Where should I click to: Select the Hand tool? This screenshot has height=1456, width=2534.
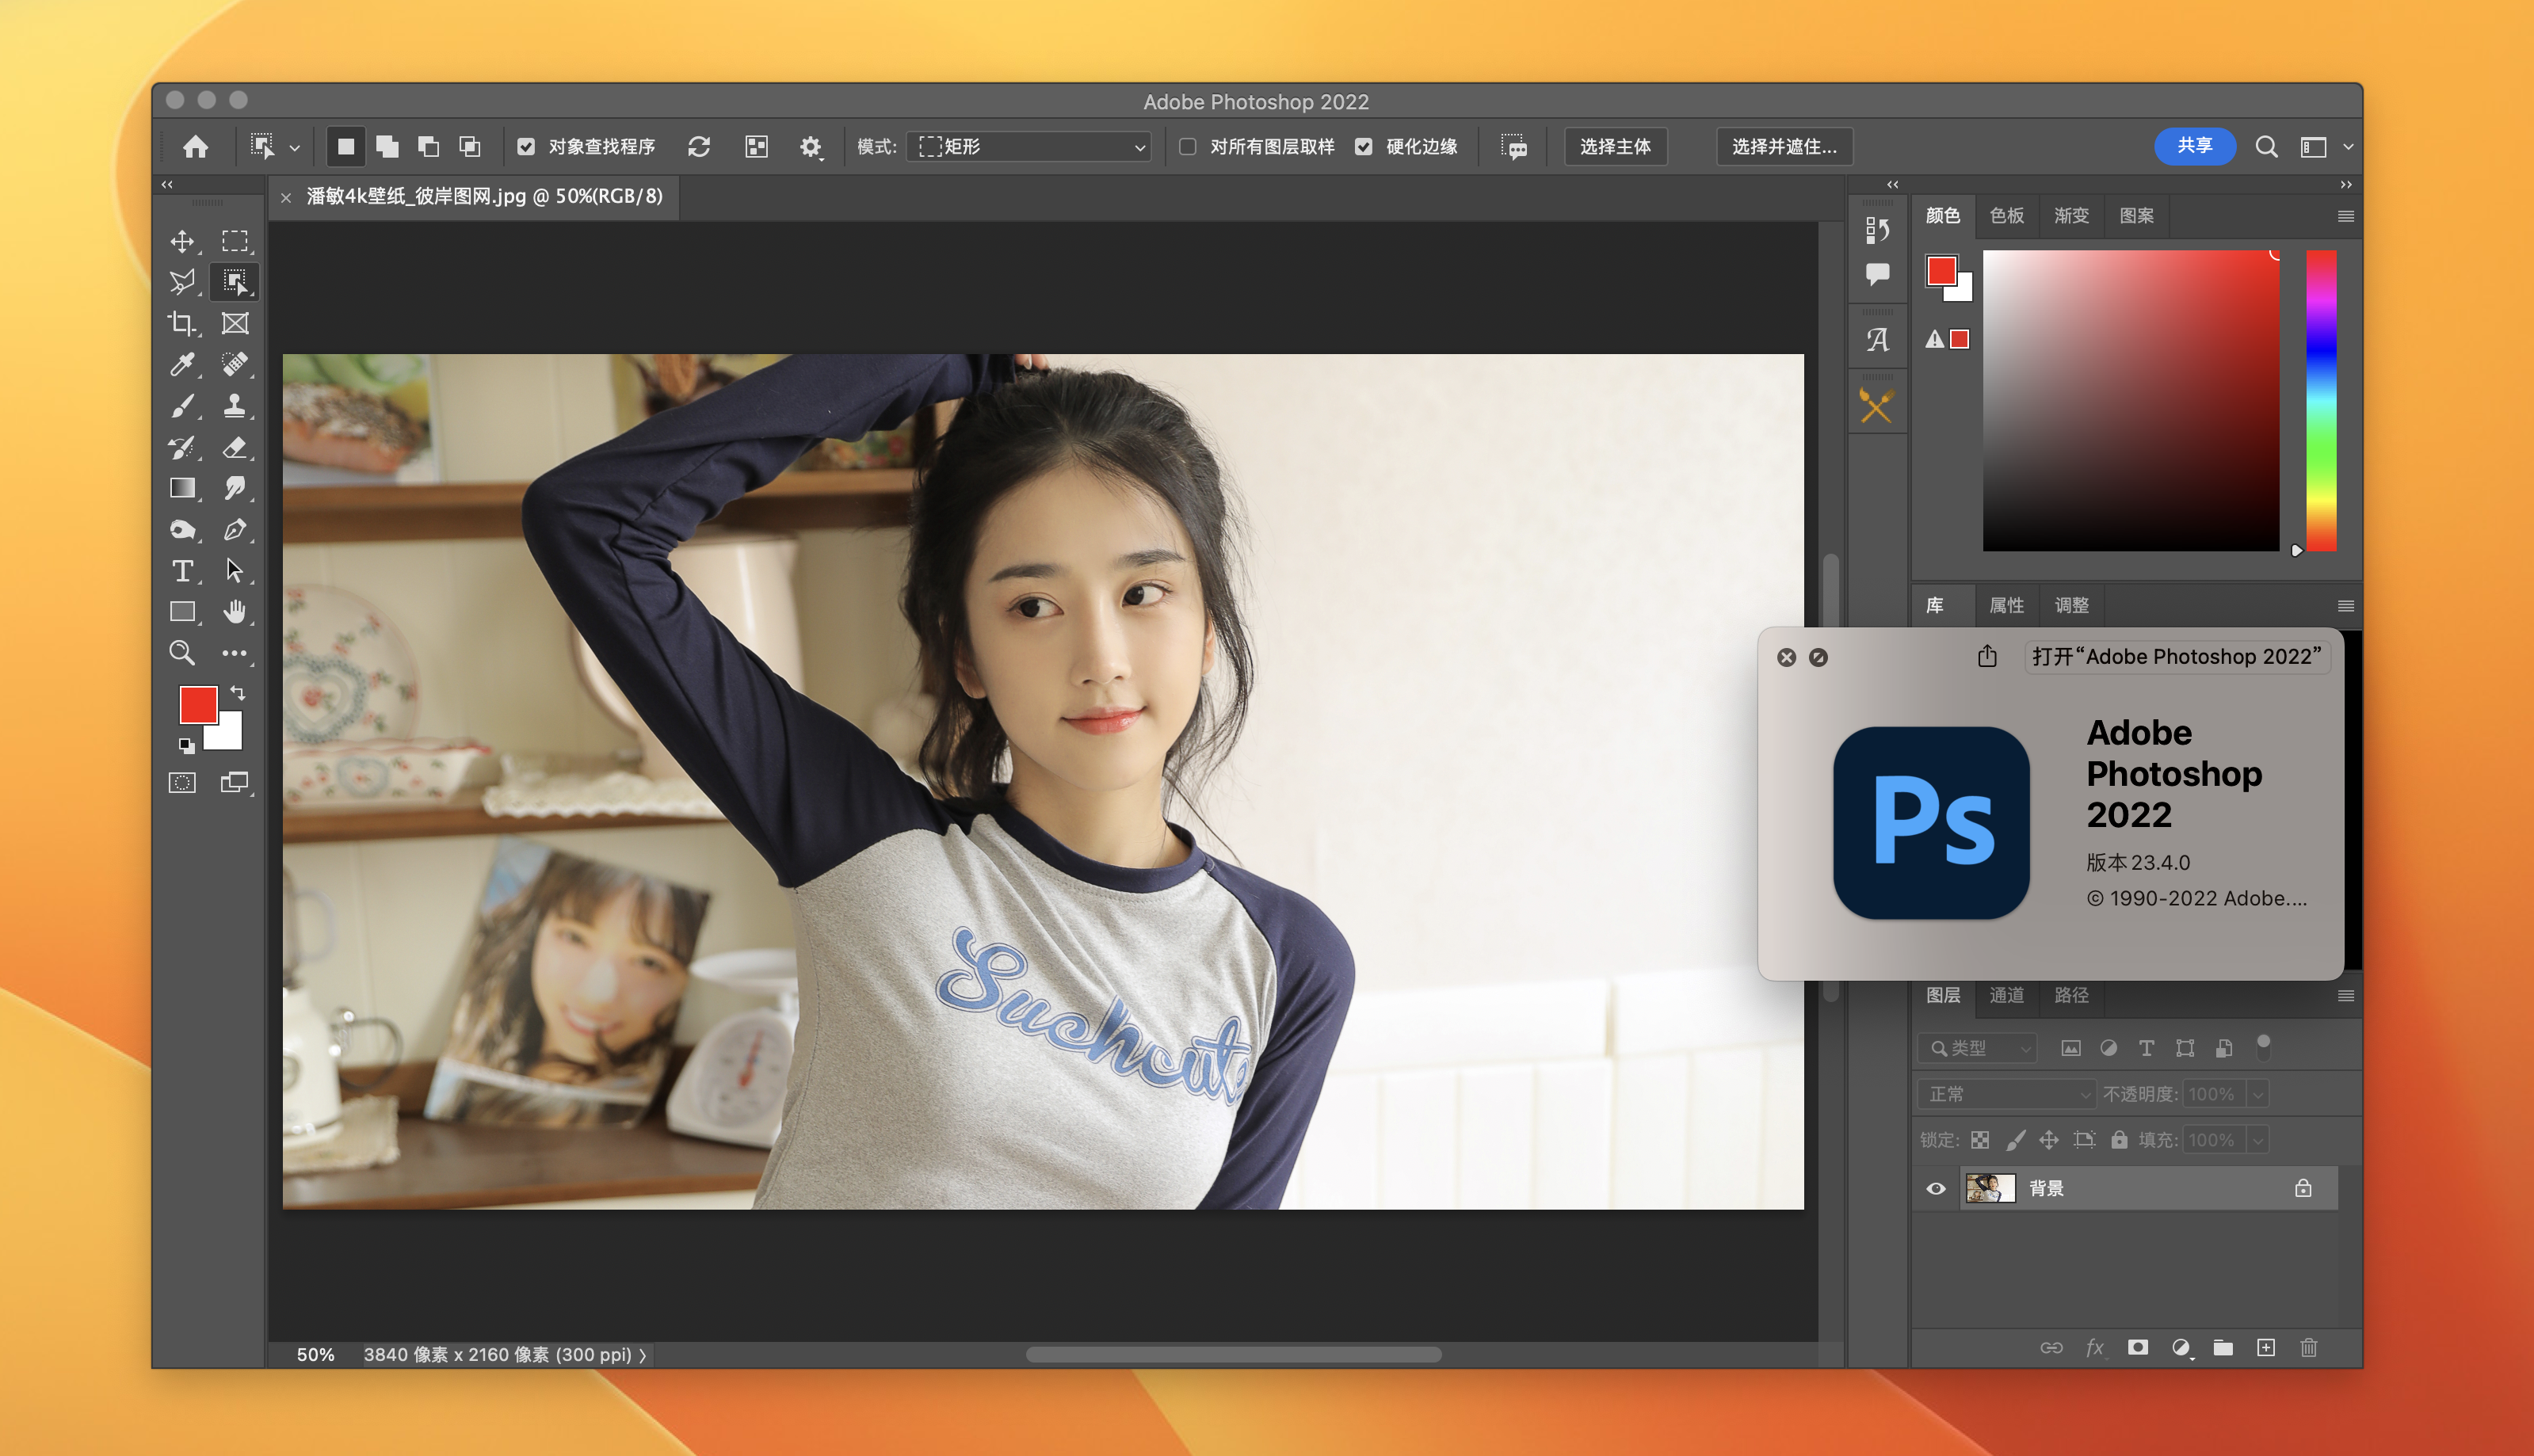[x=234, y=611]
